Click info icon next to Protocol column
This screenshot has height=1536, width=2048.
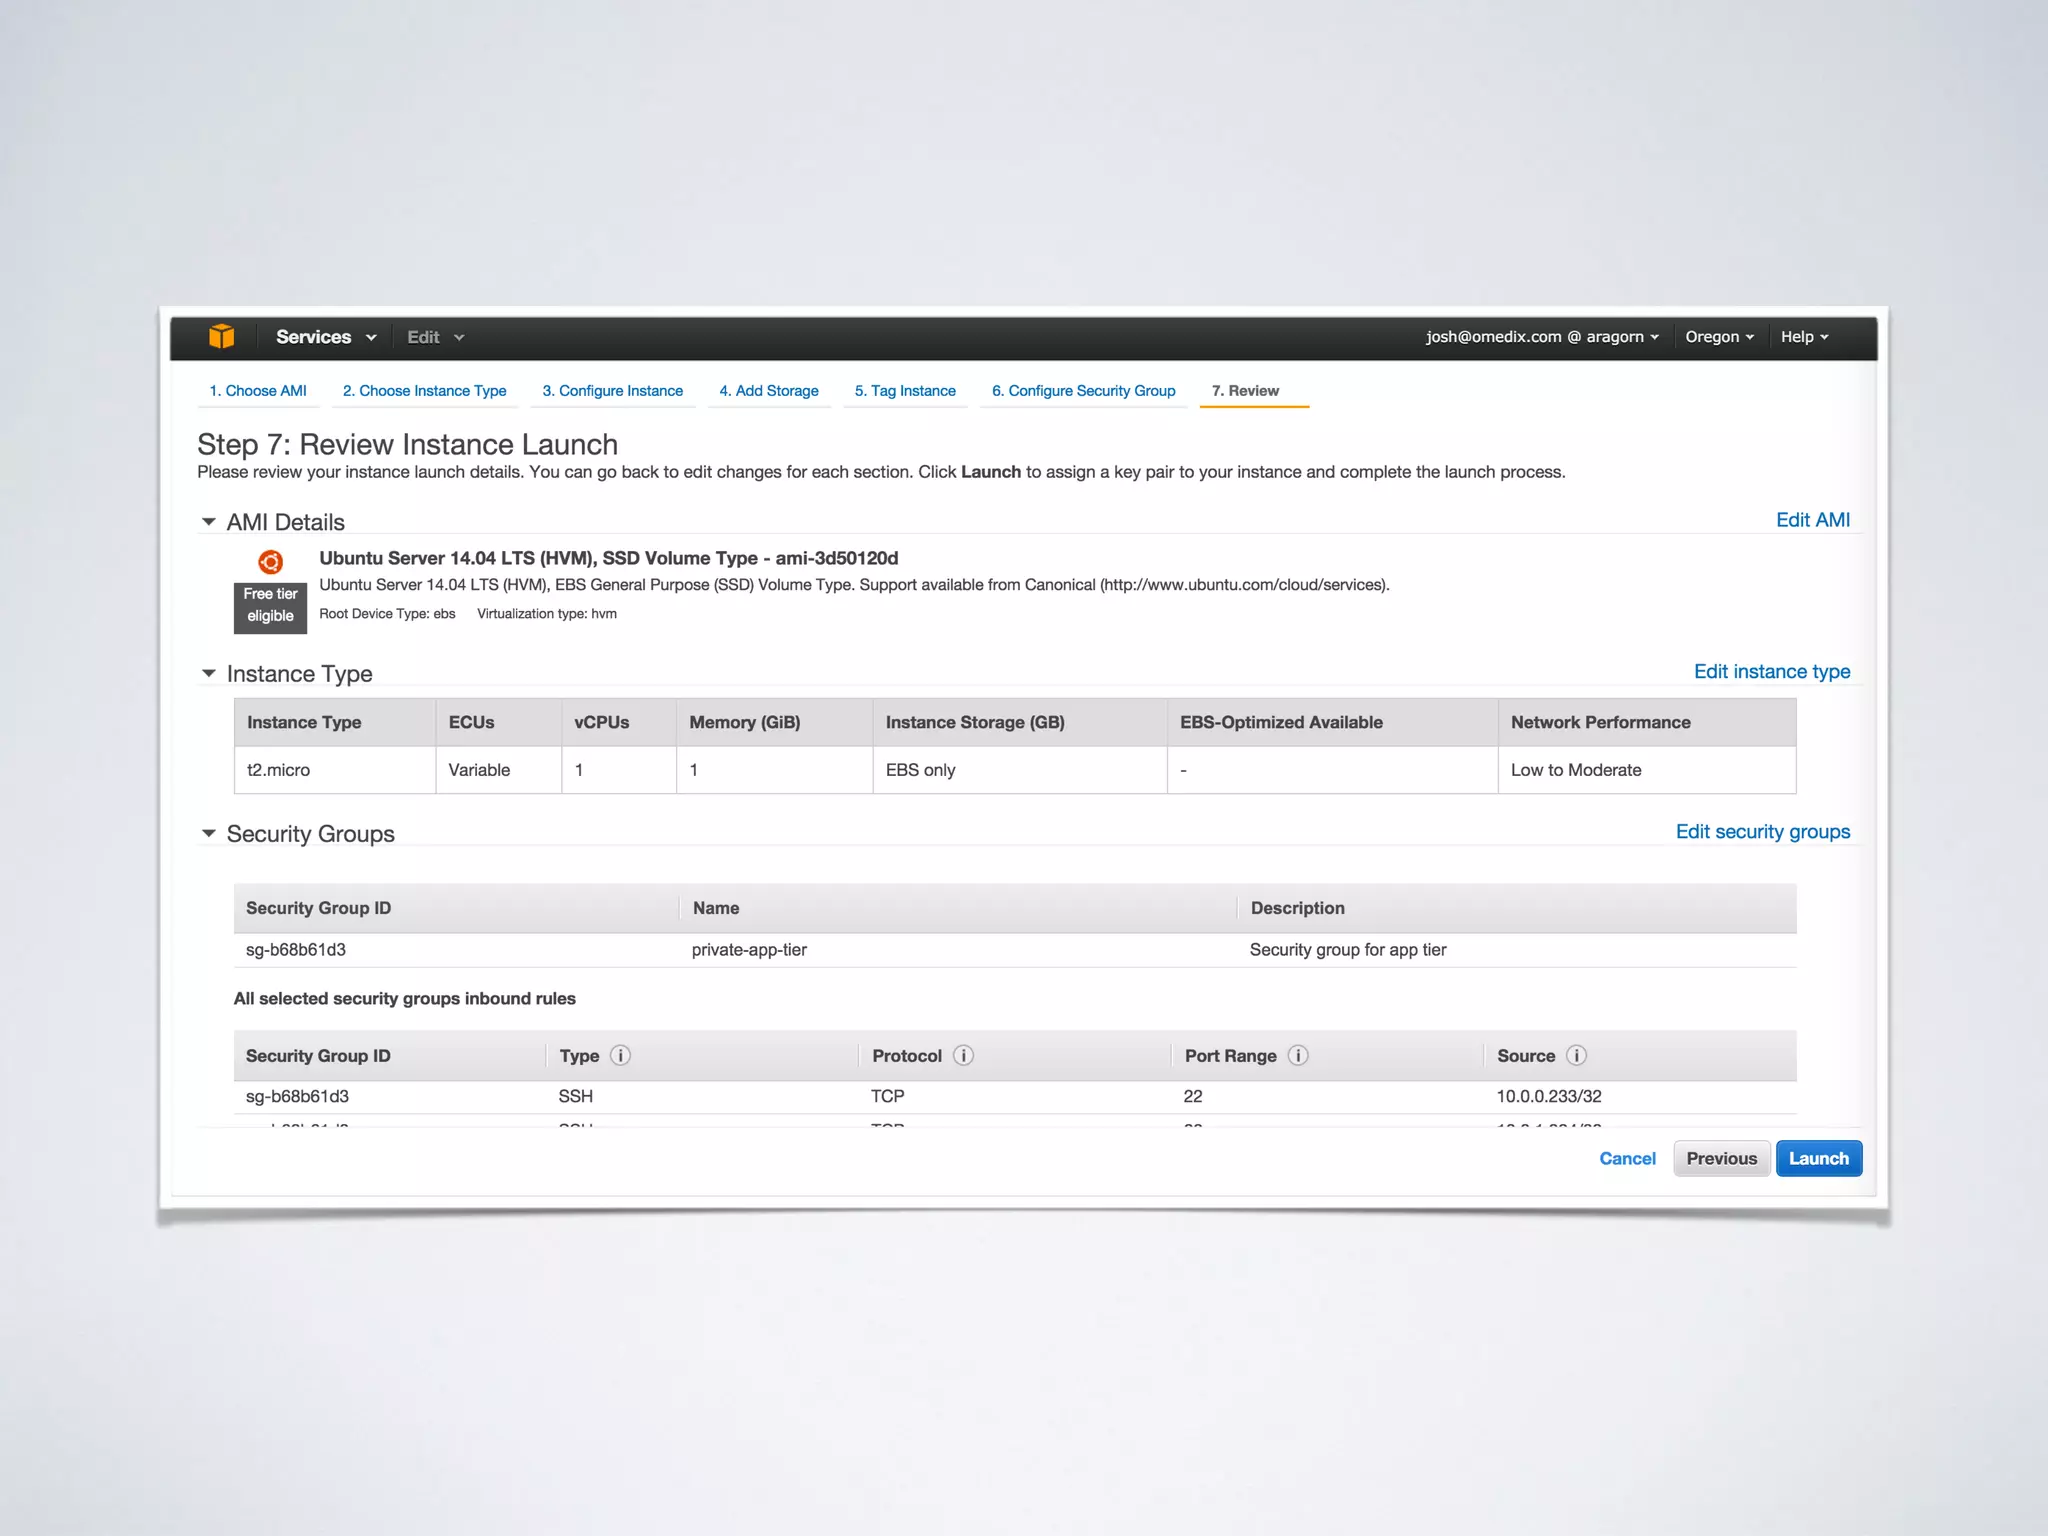963,1056
